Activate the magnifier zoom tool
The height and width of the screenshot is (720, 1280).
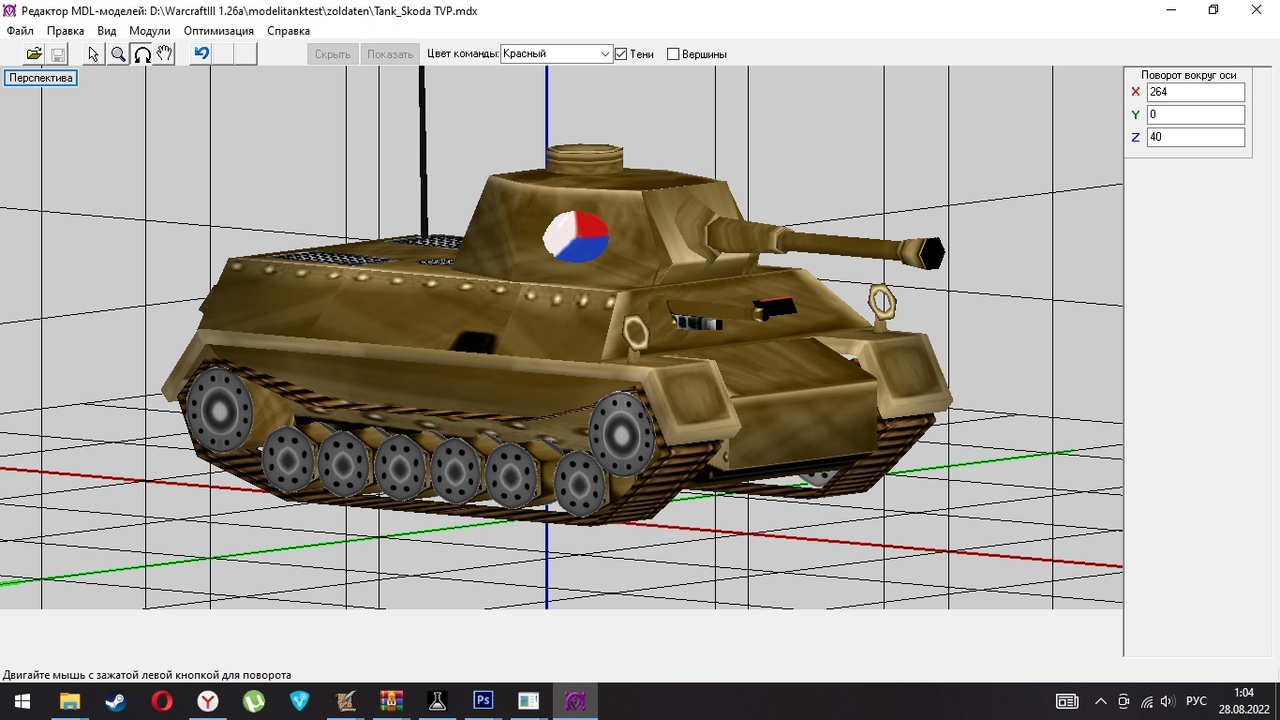tap(118, 54)
